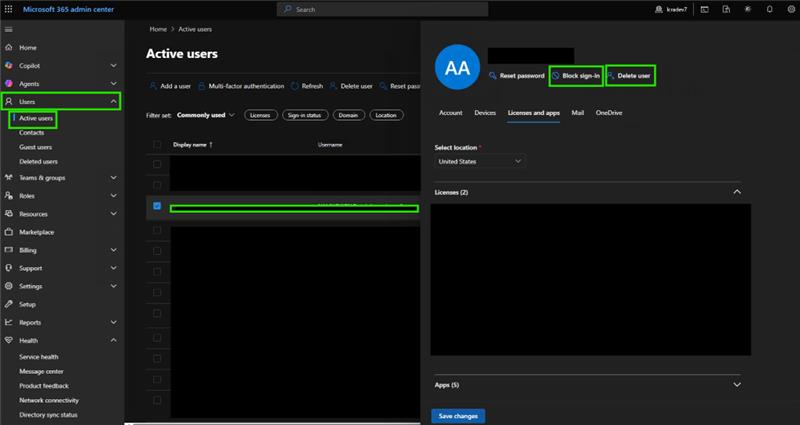The height and width of the screenshot is (425, 800).
Task: Click the Agents icon in sidebar
Action: [9, 84]
